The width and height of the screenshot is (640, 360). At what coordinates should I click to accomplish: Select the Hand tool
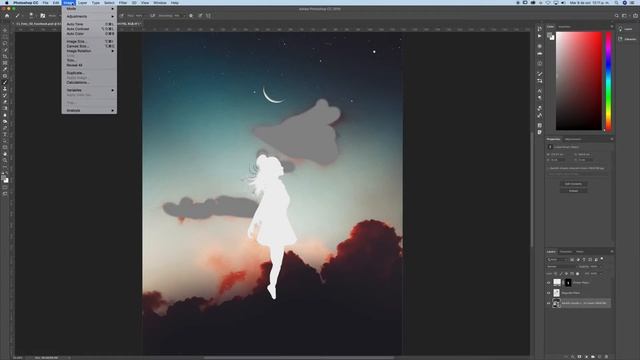(x=5, y=154)
